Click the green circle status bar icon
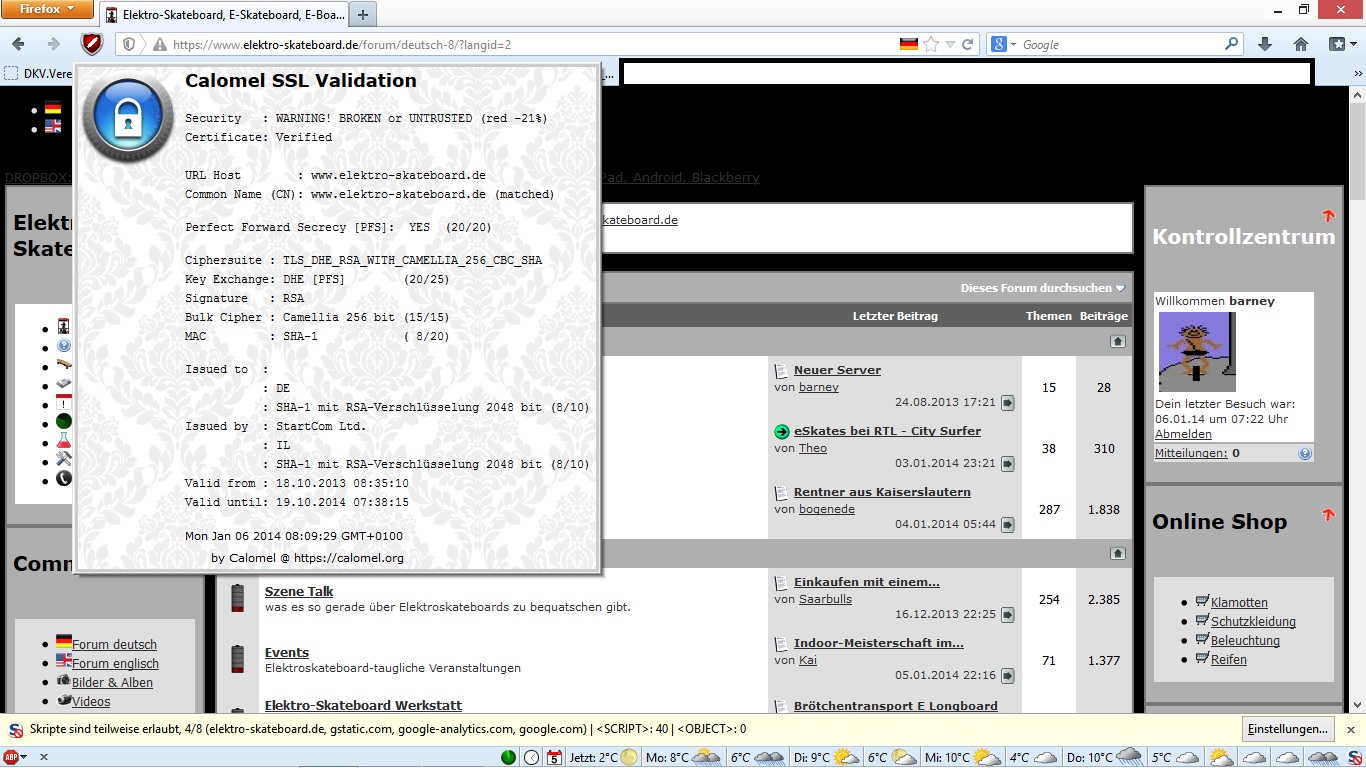 pos(509,757)
